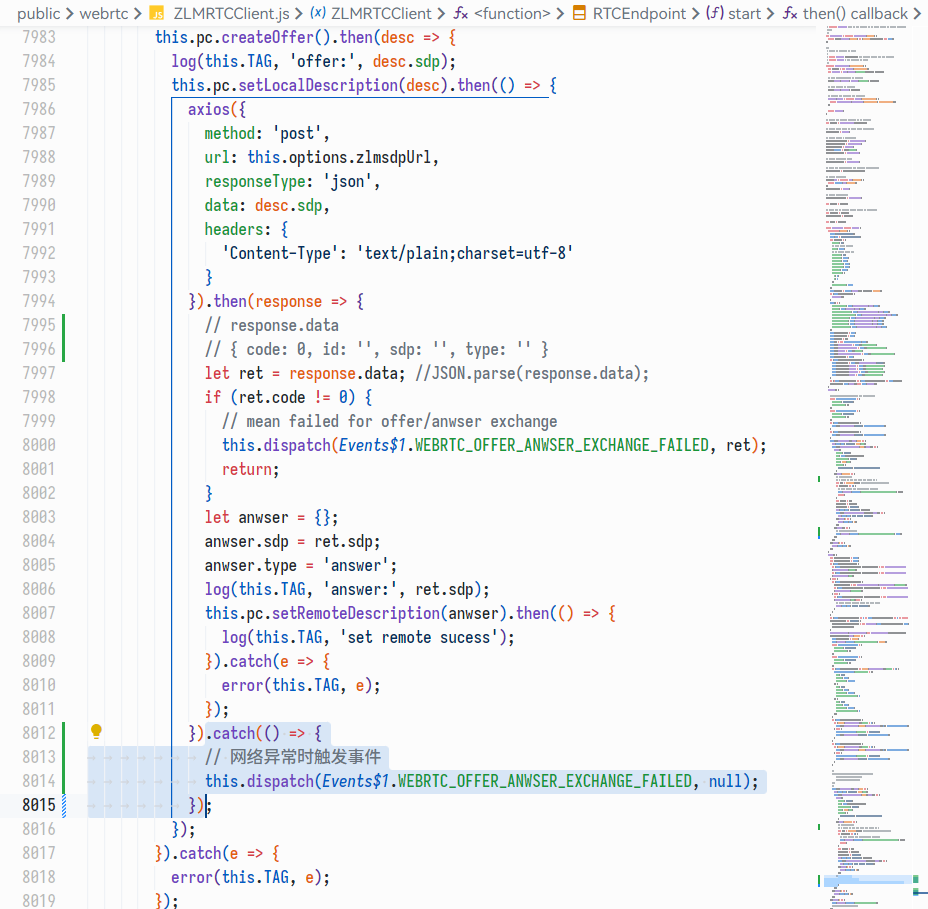Click the variable icon before ZLMRTCClient
Screen dimensions: 928x909
[x=317, y=13]
